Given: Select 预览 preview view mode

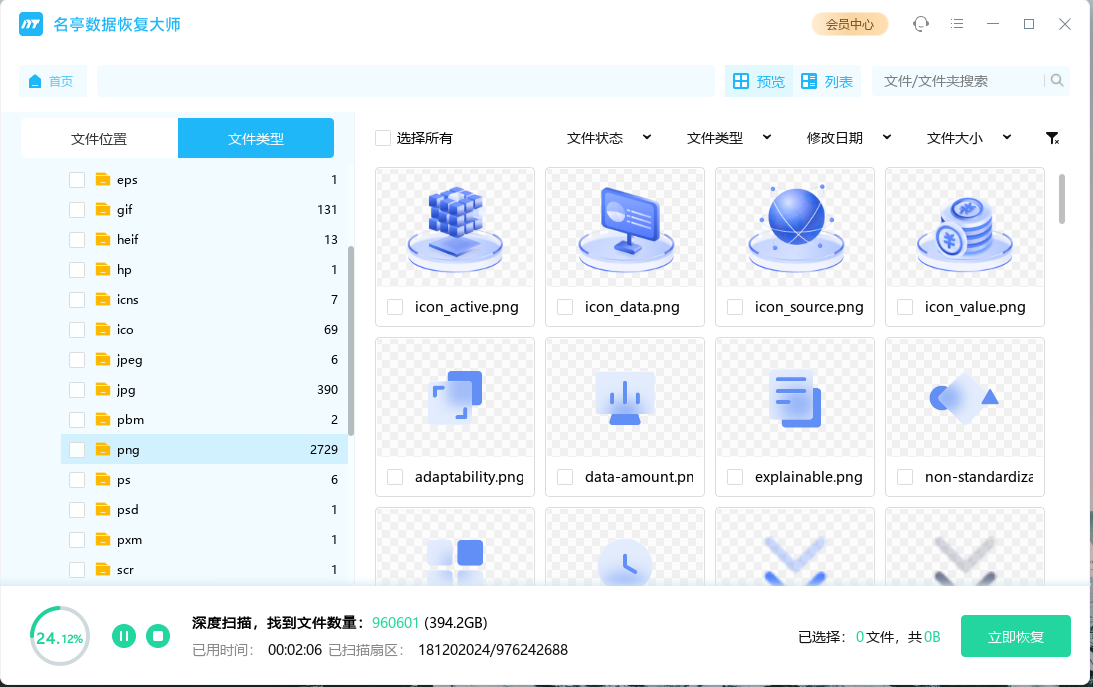Looking at the screenshot, I should (x=758, y=81).
